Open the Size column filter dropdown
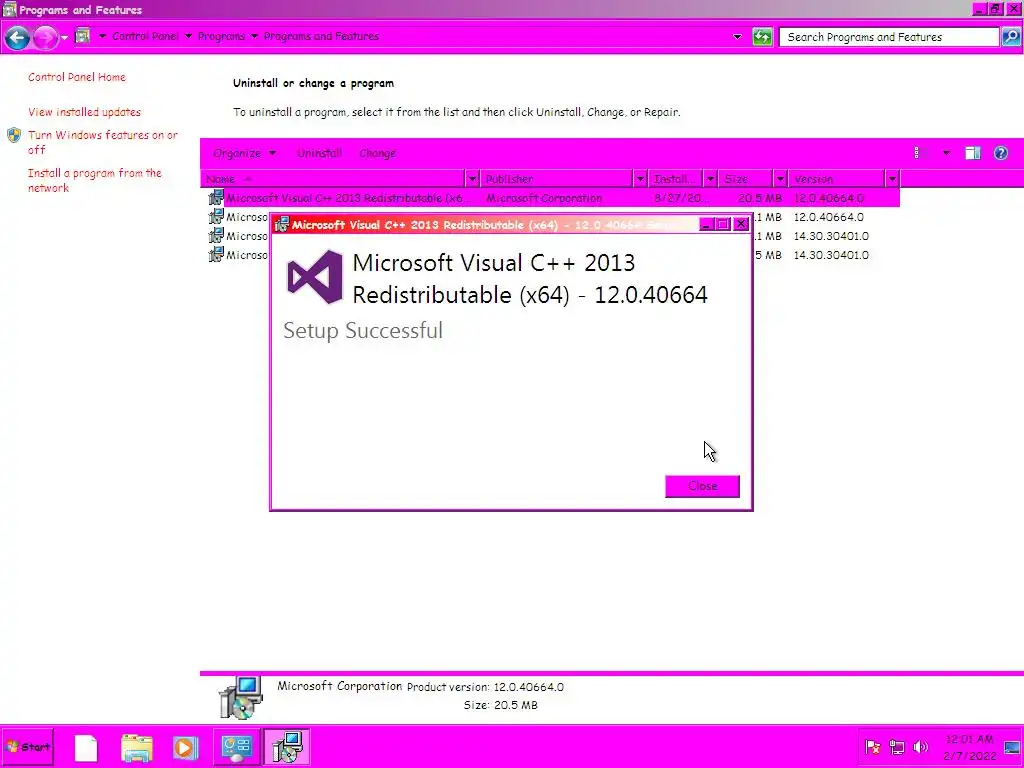The width and height of the screenshot is (1024, 768). [x=780, y=179]
